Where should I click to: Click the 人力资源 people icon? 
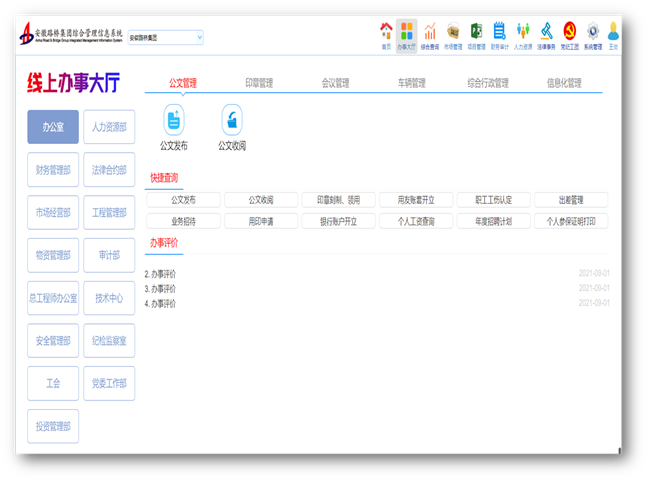point(523,34)
